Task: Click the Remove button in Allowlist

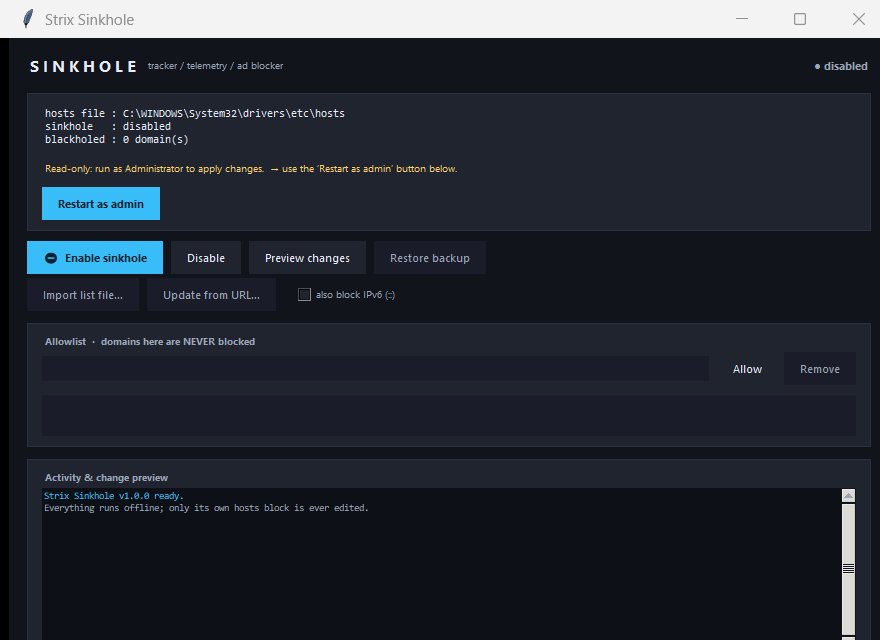Action: point(820,369)
